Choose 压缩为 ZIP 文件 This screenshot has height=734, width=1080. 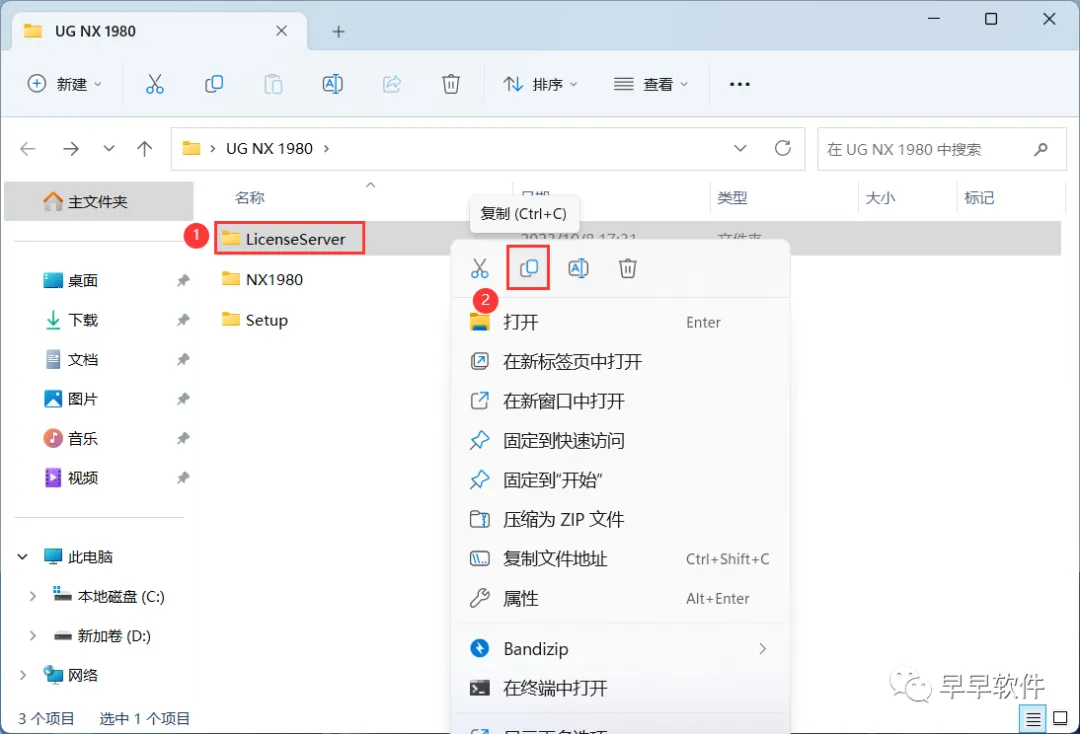620,519
